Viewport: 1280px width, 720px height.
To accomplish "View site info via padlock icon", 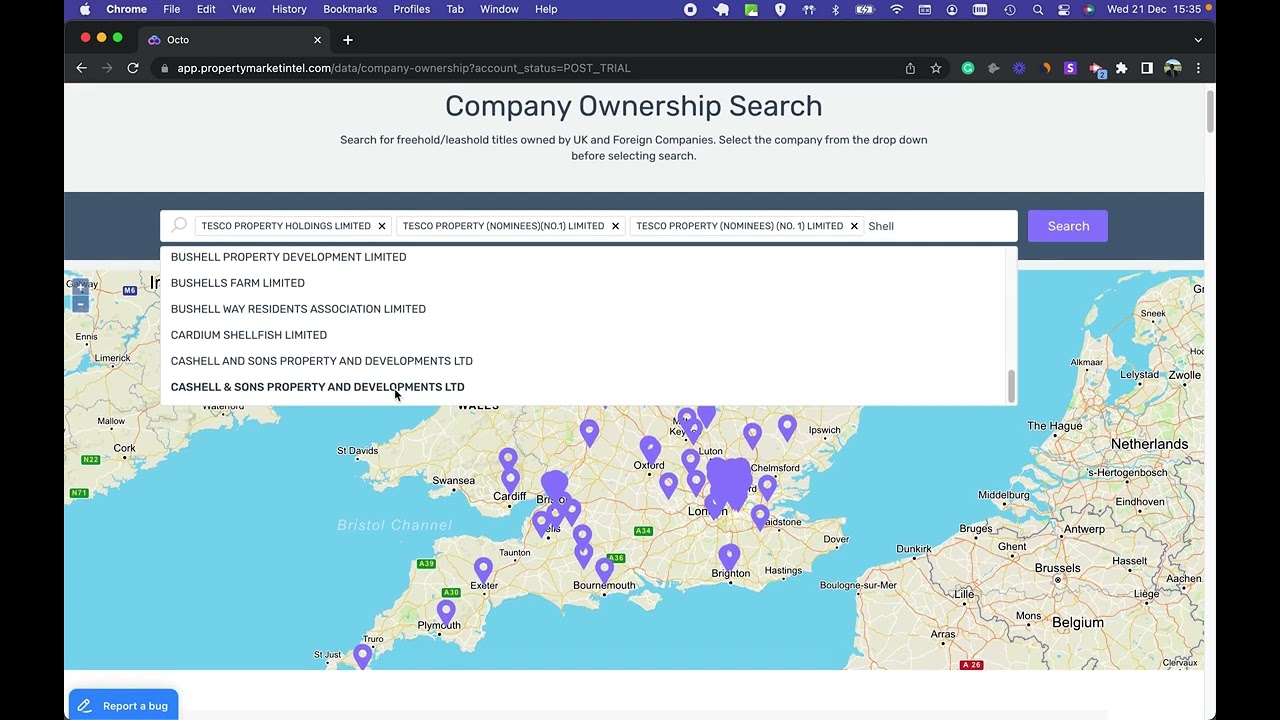I will pos(165,68).
